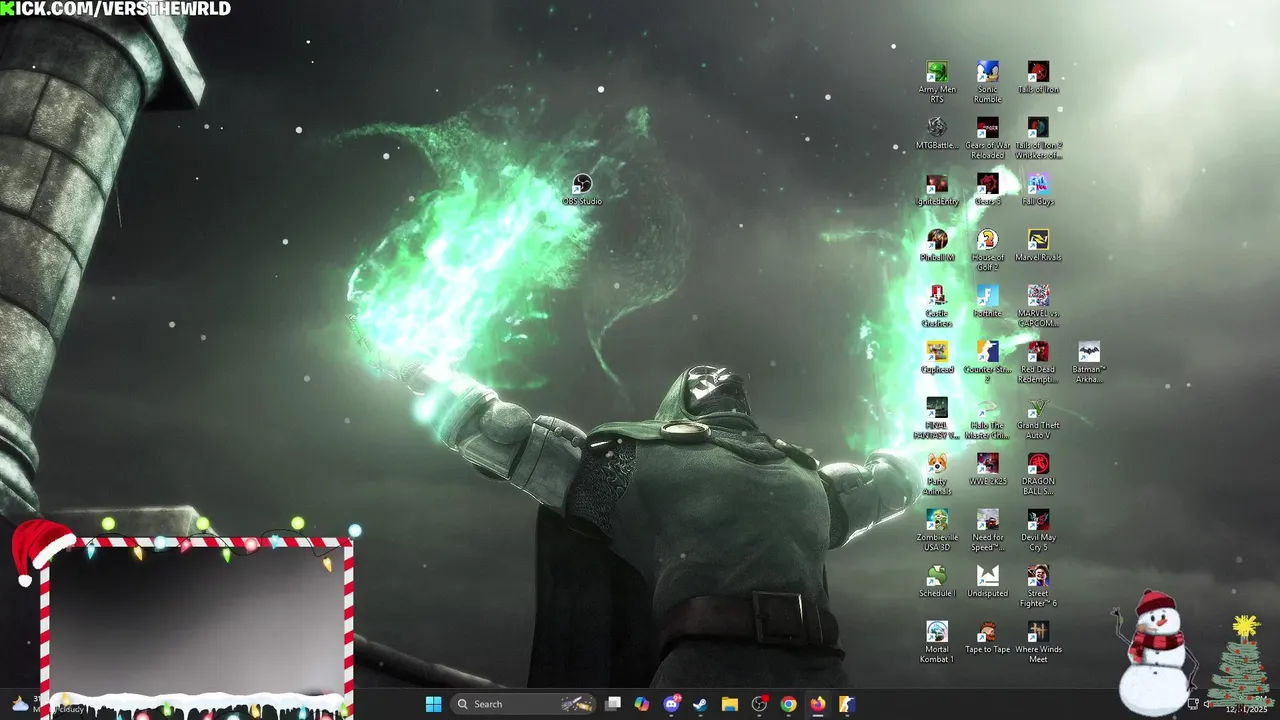
Task: Select the Cuphead shortcut
Action: click(x=937, y=358)
